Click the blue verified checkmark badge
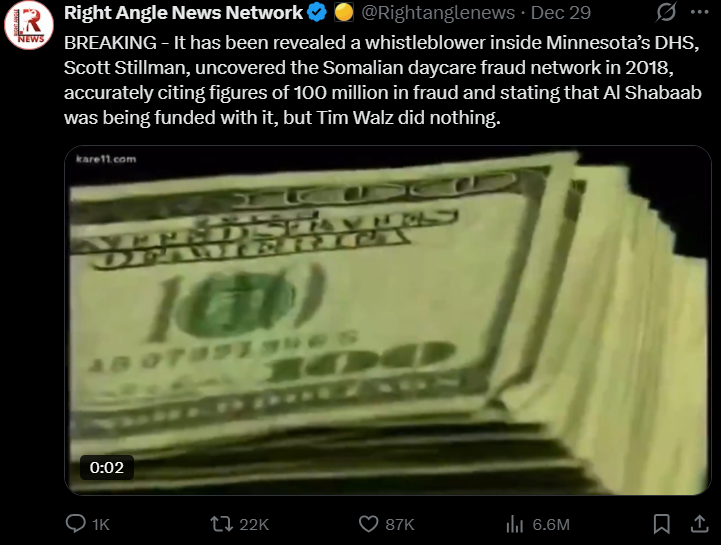 317,12
